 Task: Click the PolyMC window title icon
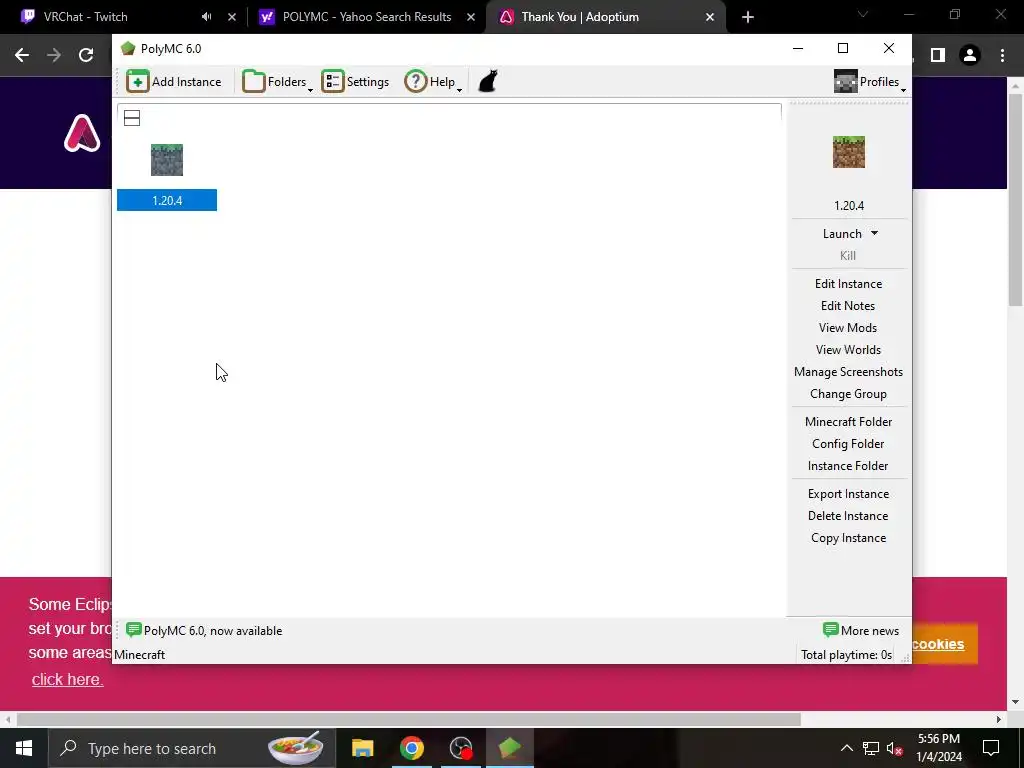coord(128,48)
